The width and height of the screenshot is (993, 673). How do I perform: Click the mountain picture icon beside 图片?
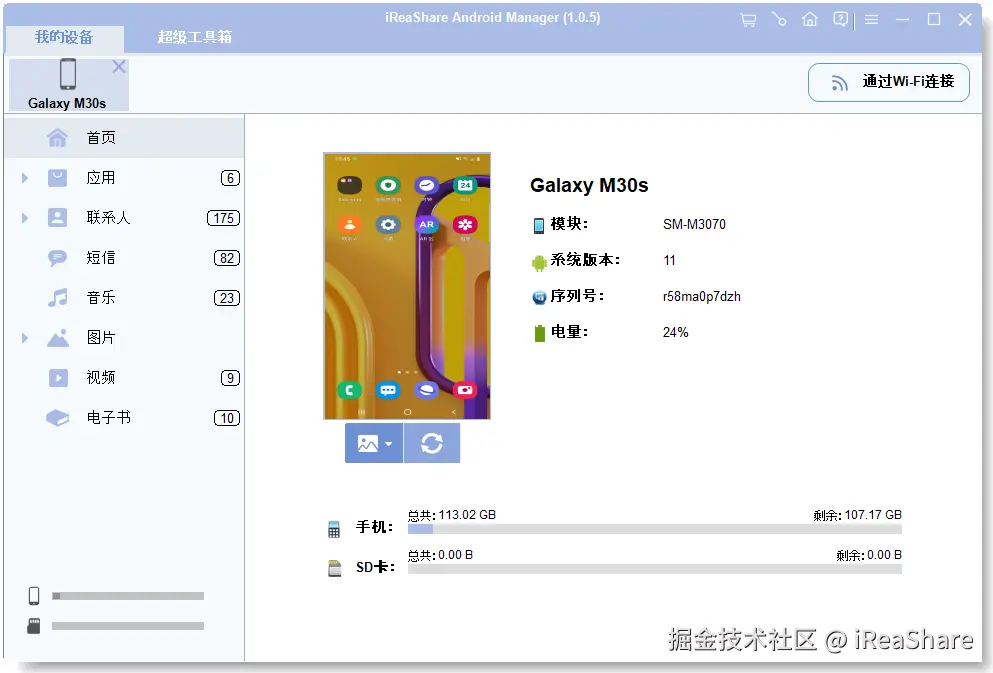58,338
